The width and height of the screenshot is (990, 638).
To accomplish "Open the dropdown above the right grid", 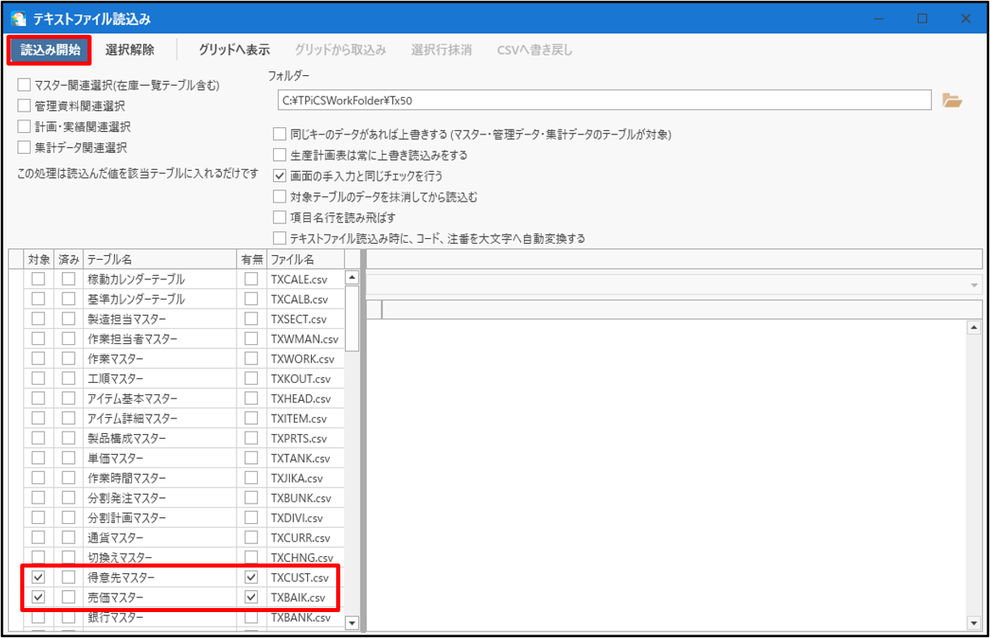I will (x=974, y=286).
